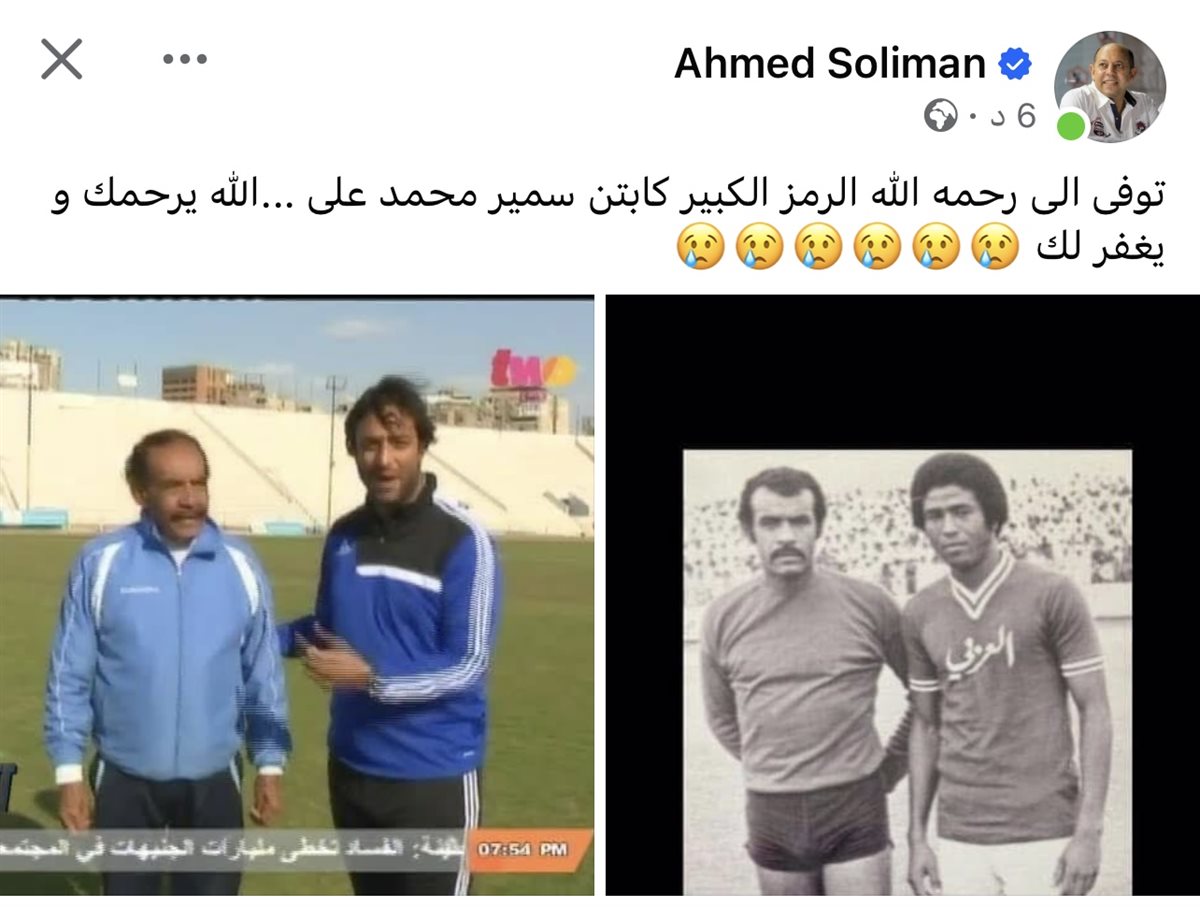
Task: Click the globe public privacy icon
Action: click(x=940, y=117)
